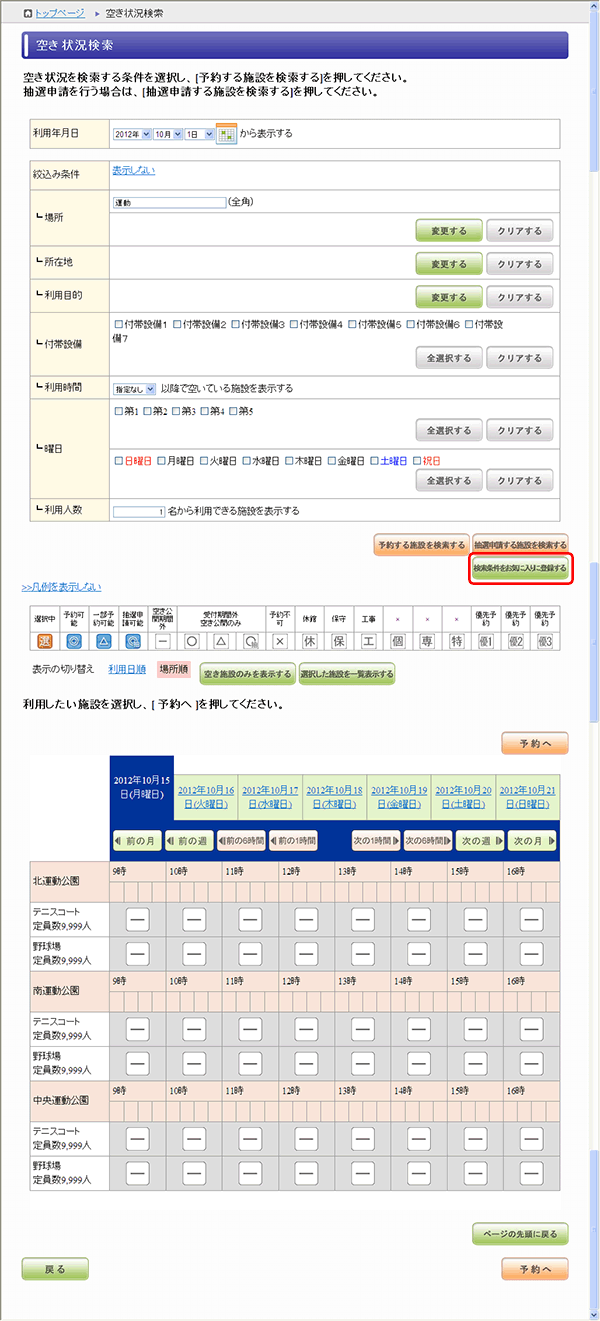The width and height of the screenshot is (600, 1321).
Task: Switch to 2012年10月16日(火曜日) tab
Action: [208, 796]
